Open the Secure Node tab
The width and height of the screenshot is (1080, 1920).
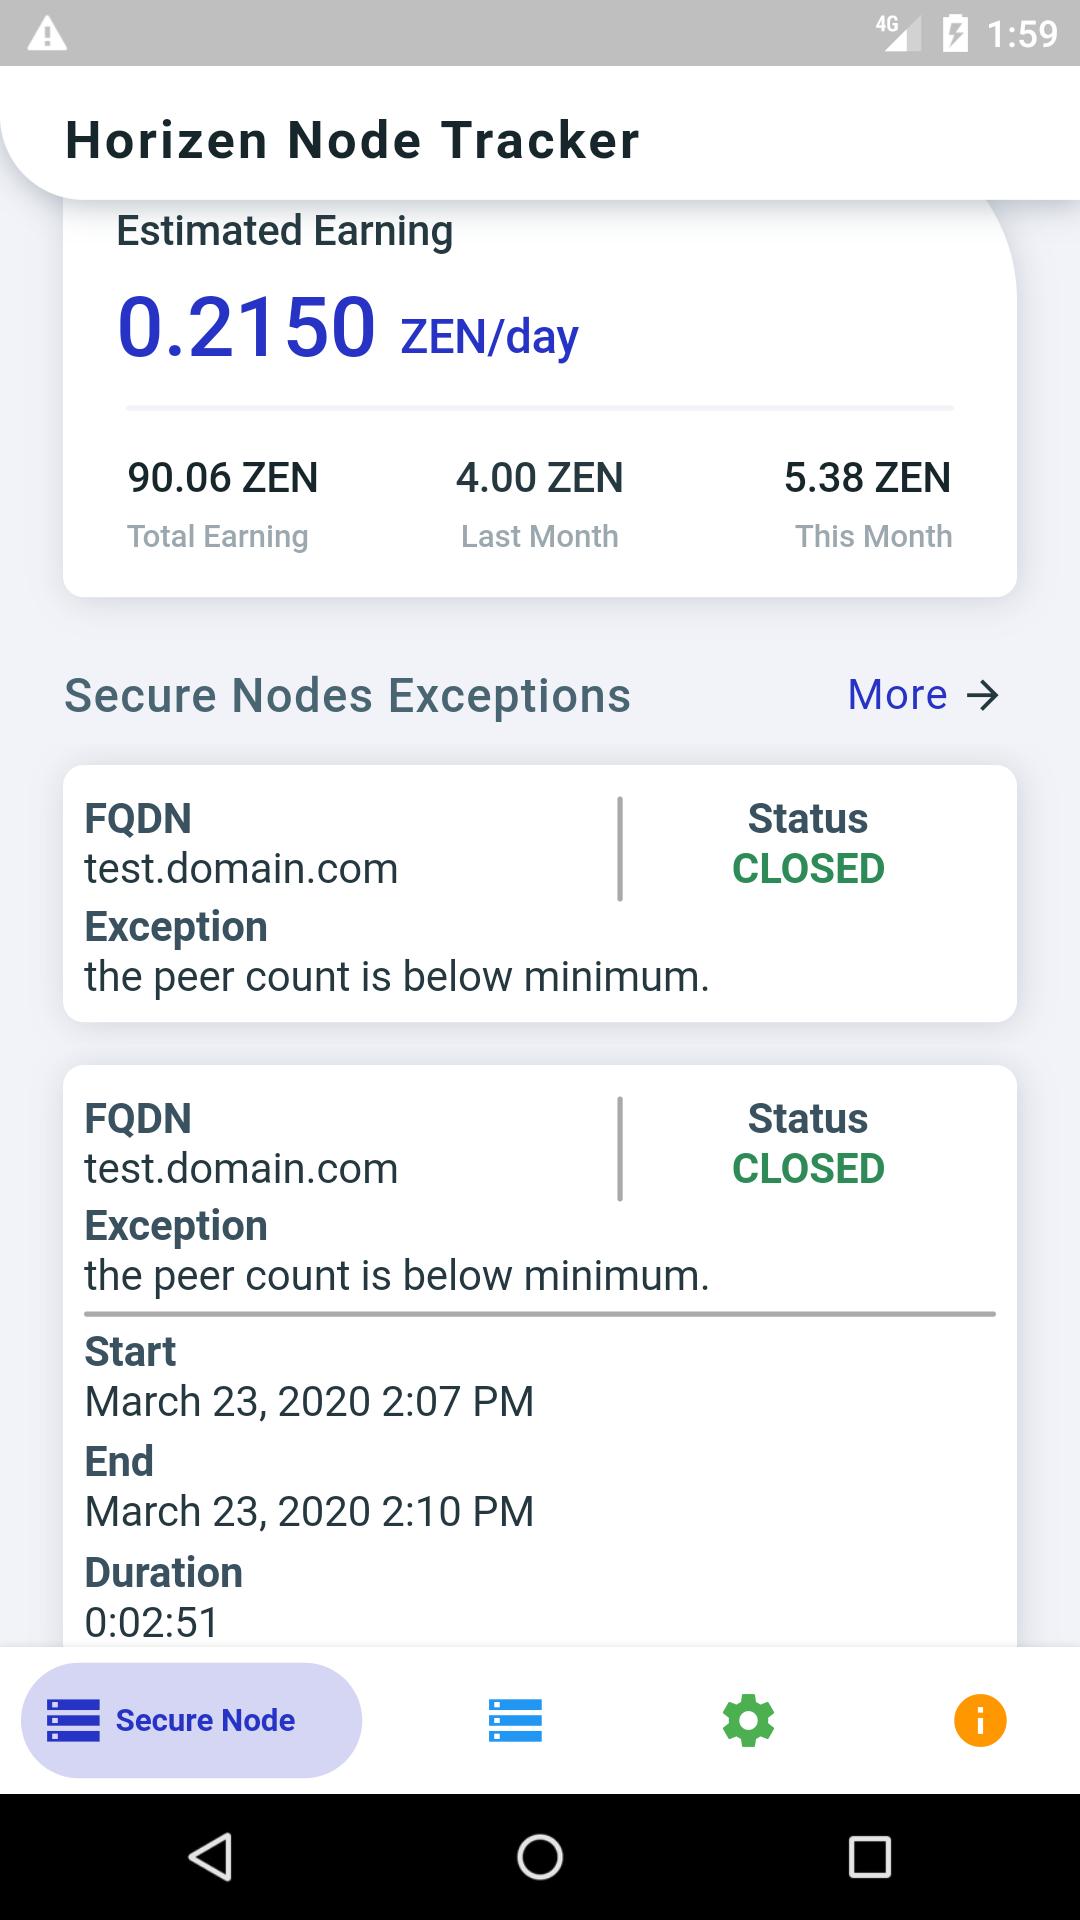[x=191, y=1720]
